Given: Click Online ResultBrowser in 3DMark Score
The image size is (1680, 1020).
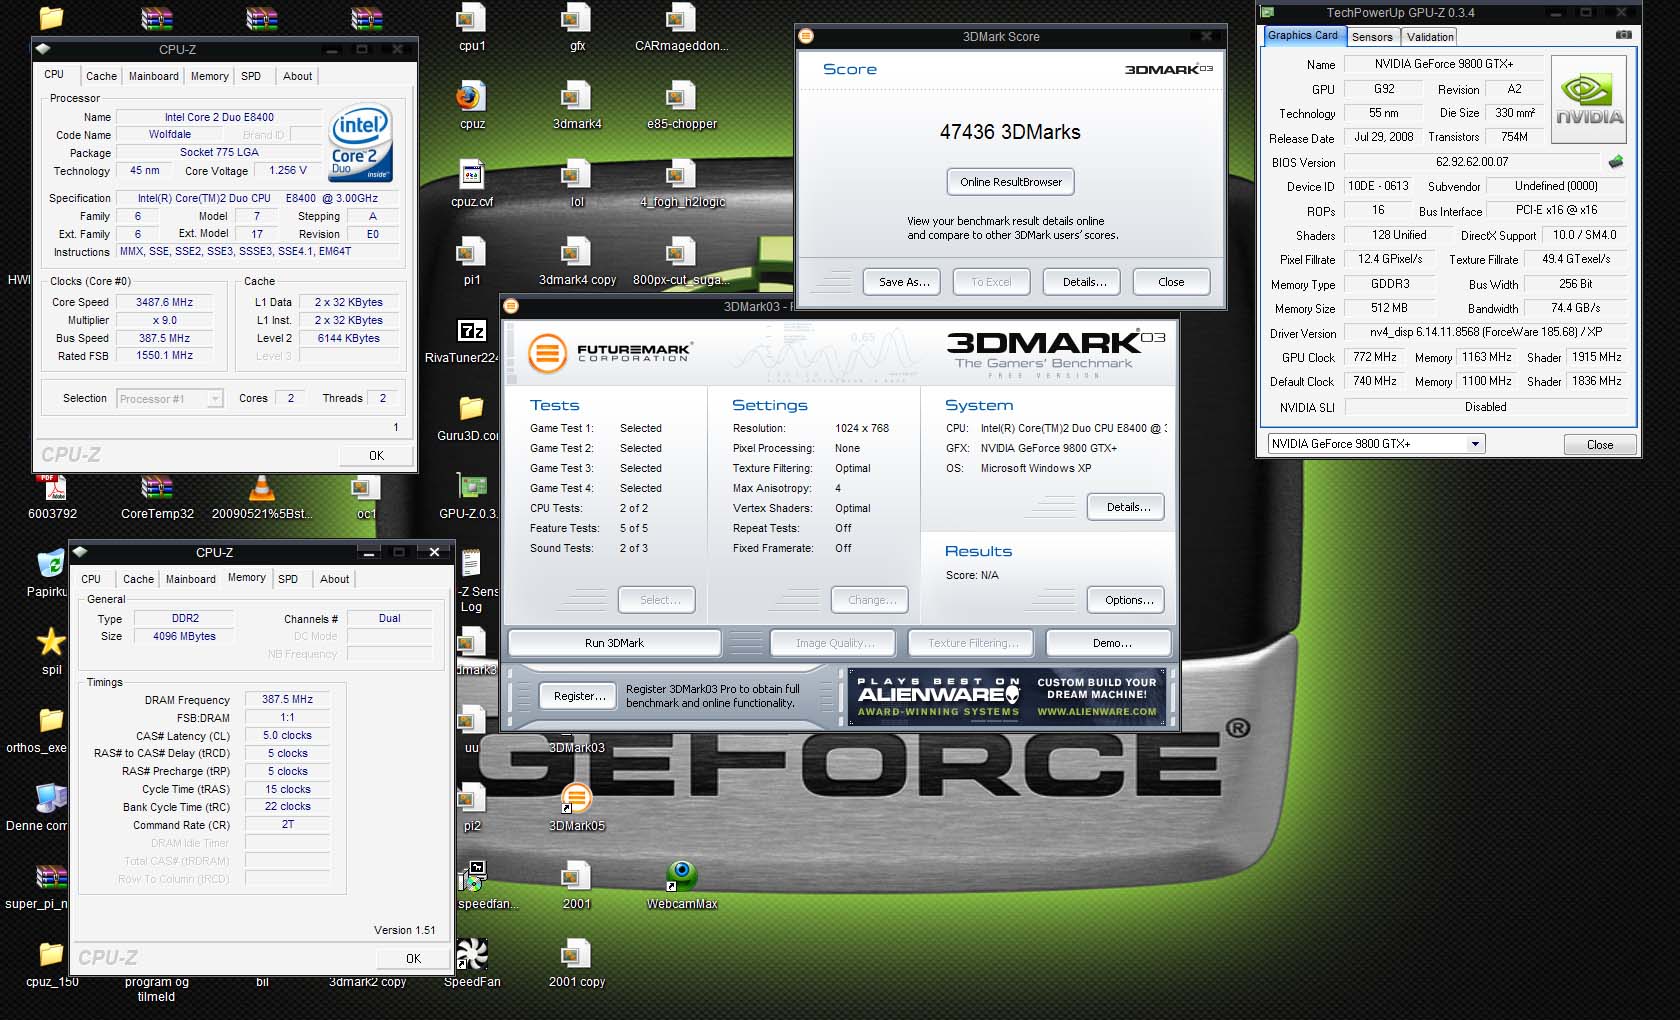Looking at the screenshot, I should (1011, 182).
